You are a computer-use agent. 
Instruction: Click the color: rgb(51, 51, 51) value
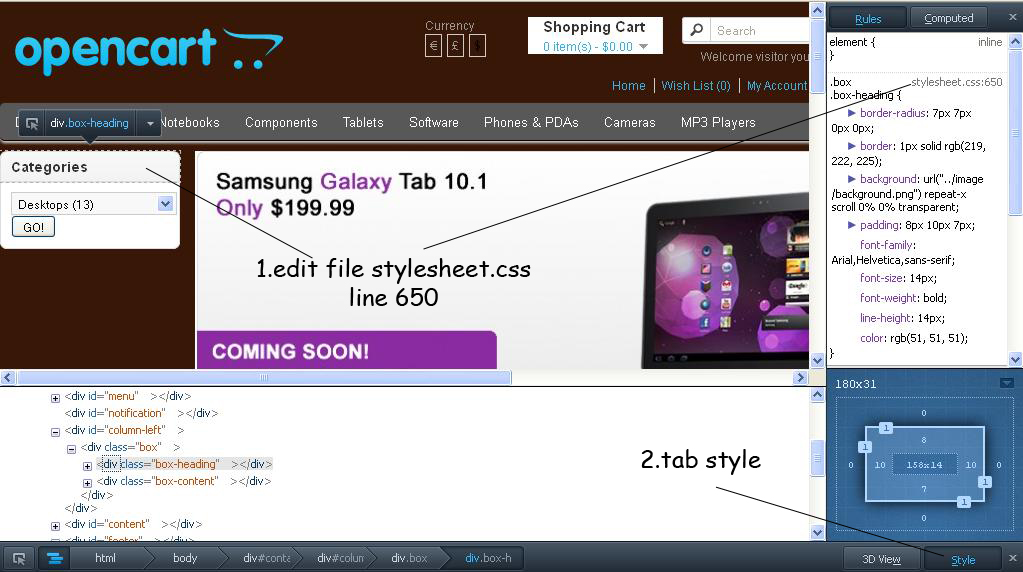point(929,338)
